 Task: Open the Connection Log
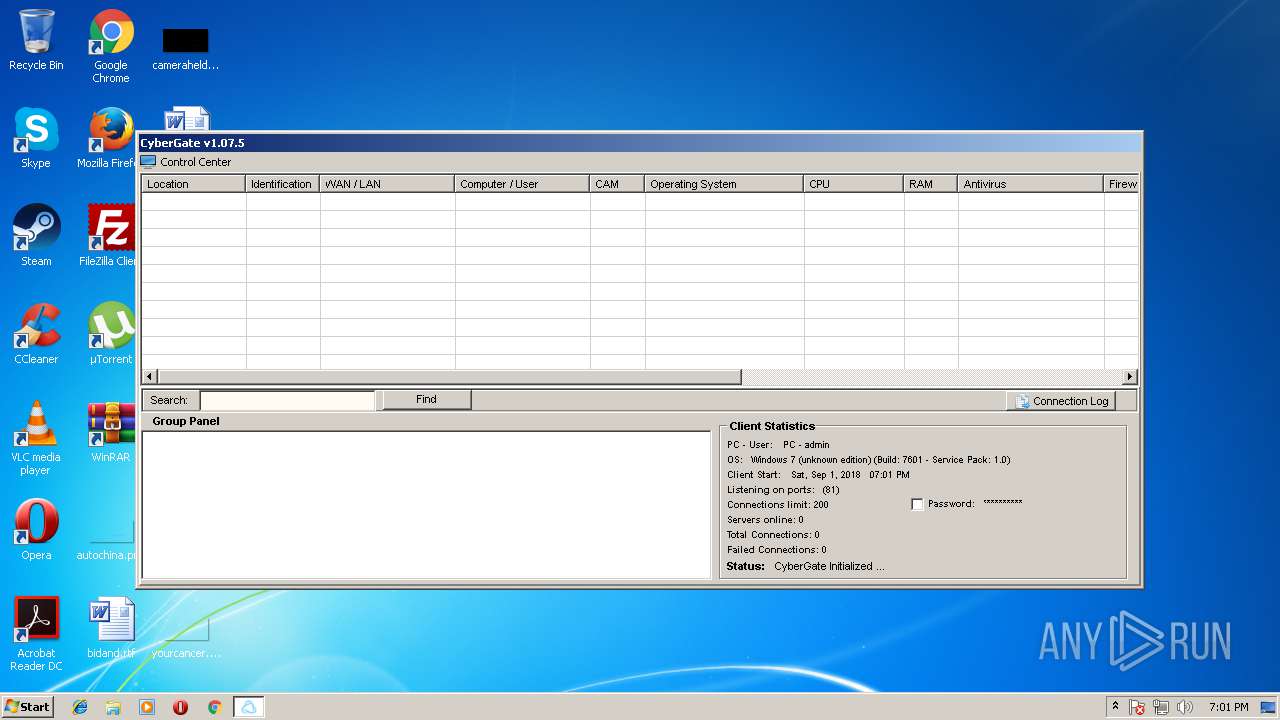point(1061,401)
